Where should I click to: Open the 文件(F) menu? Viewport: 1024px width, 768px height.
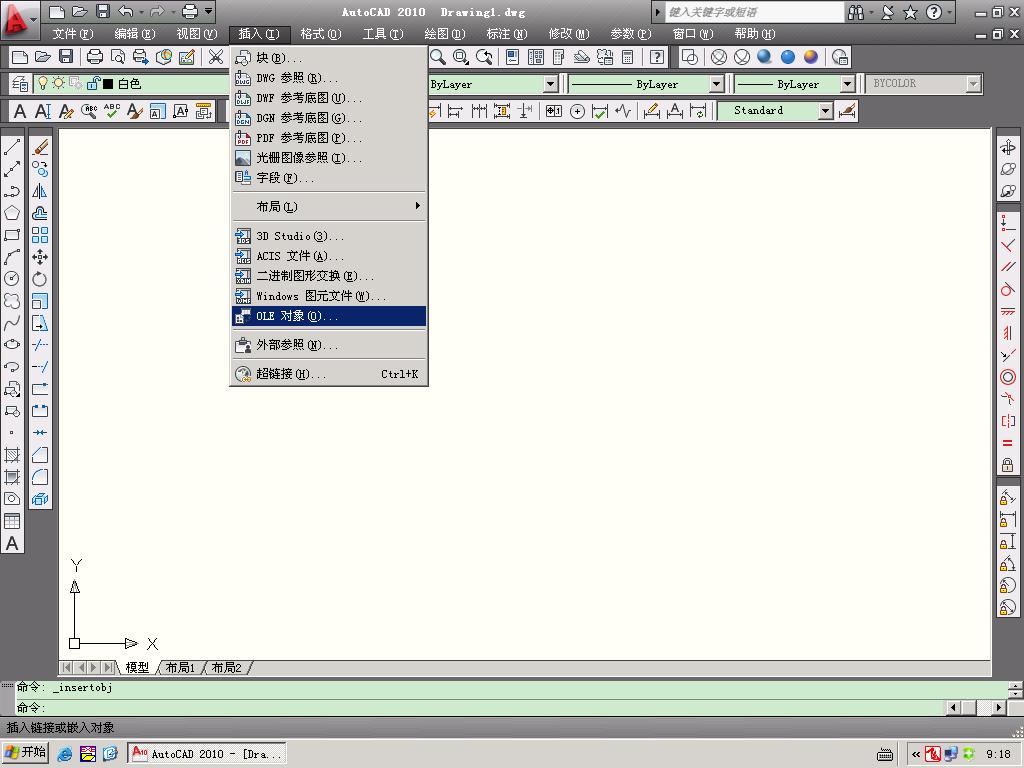72,34
